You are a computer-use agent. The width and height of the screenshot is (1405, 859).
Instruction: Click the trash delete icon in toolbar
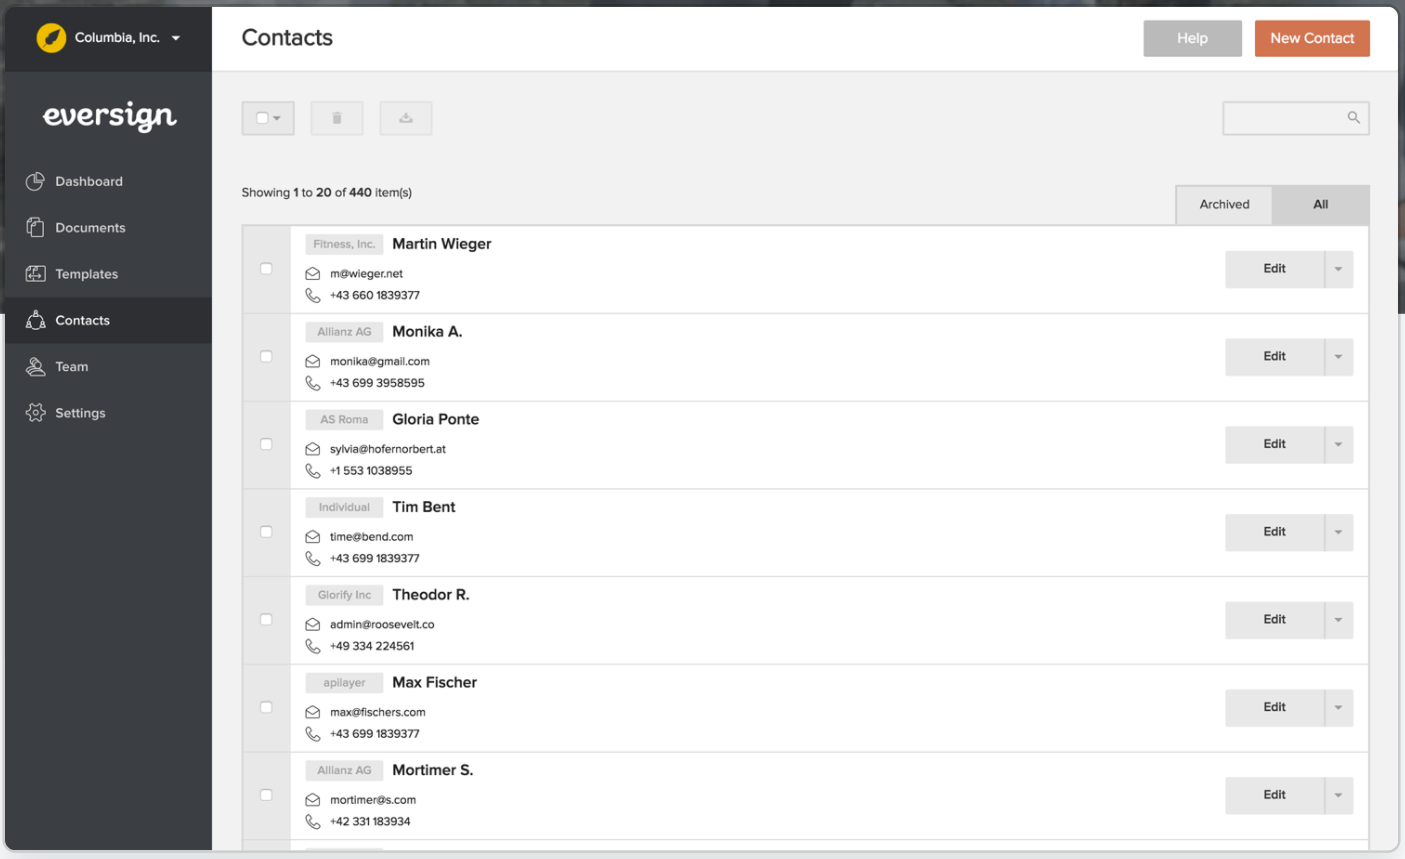point(337,118)
